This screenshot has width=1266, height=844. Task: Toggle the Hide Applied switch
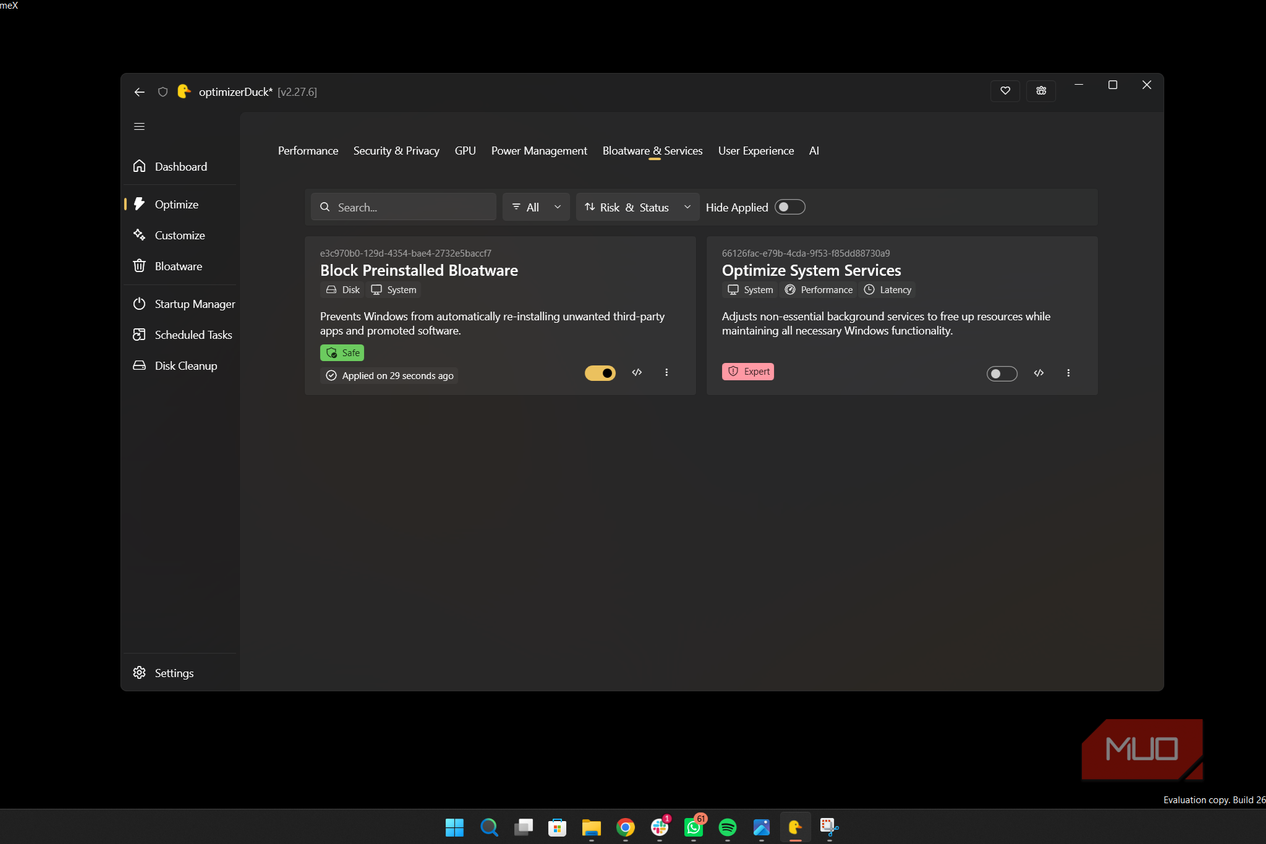click(790, 207)
